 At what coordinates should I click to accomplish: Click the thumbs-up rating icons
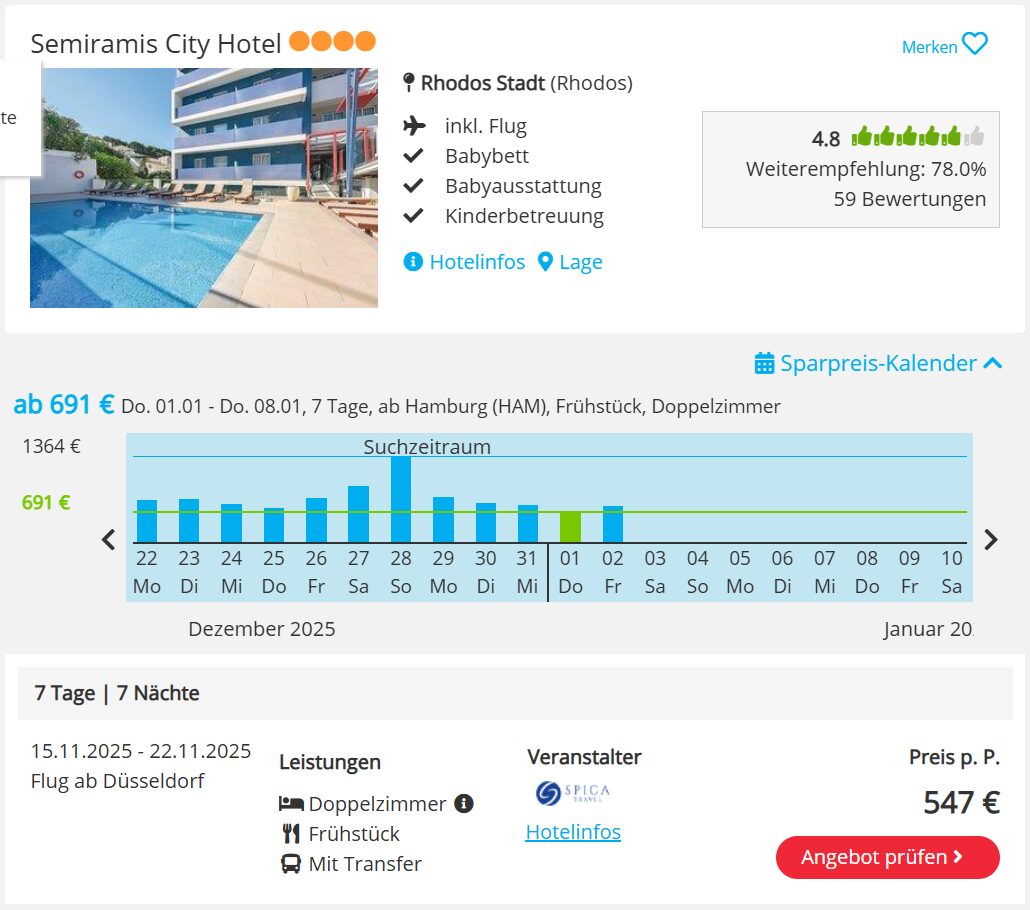(917, 137)
